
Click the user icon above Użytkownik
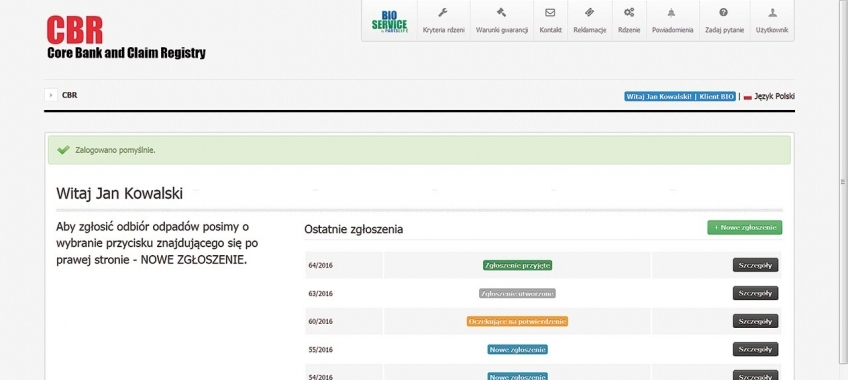tap(772, 12)
